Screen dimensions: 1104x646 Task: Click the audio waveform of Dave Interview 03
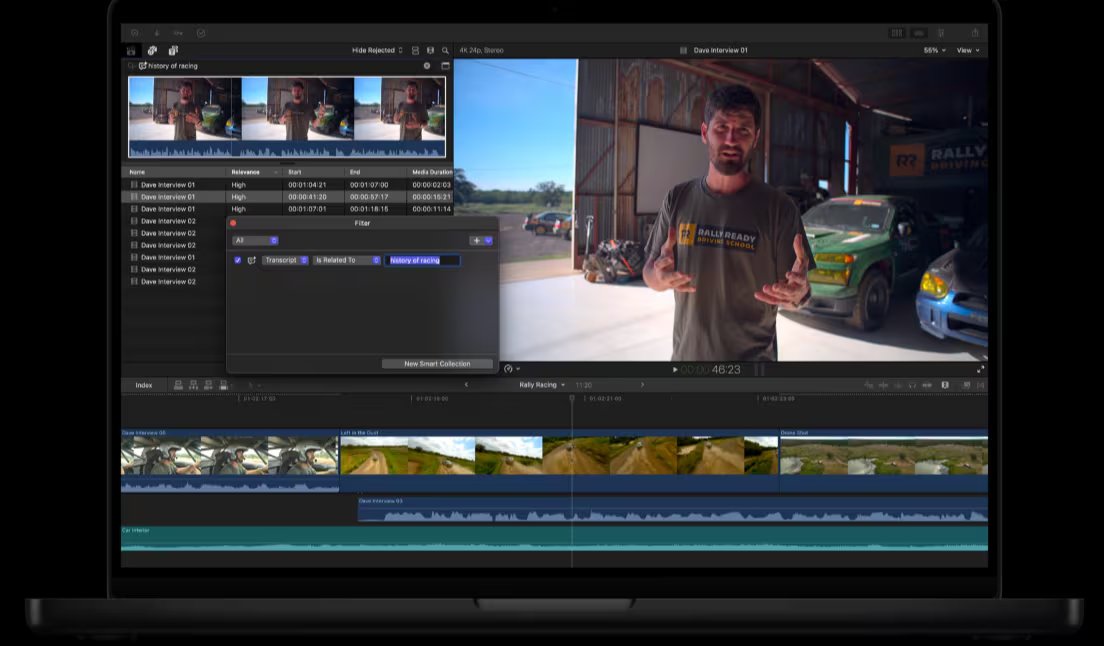click(600, 512)
